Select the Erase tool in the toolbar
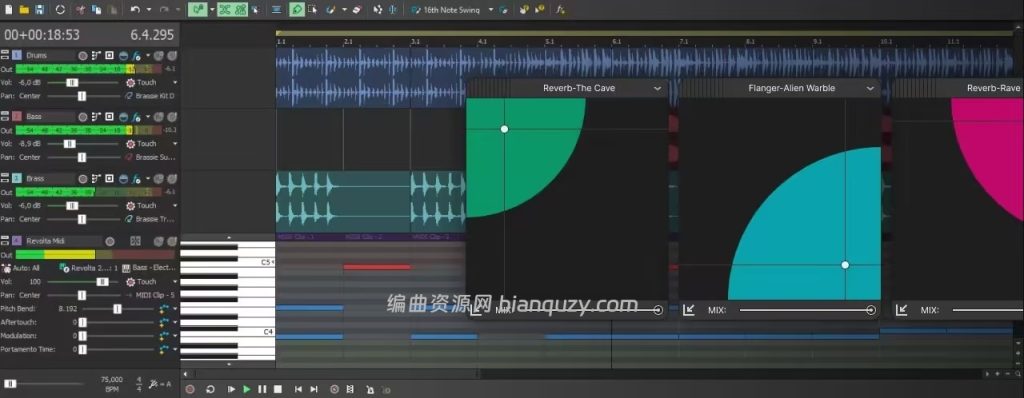 [x=356, y=10]
